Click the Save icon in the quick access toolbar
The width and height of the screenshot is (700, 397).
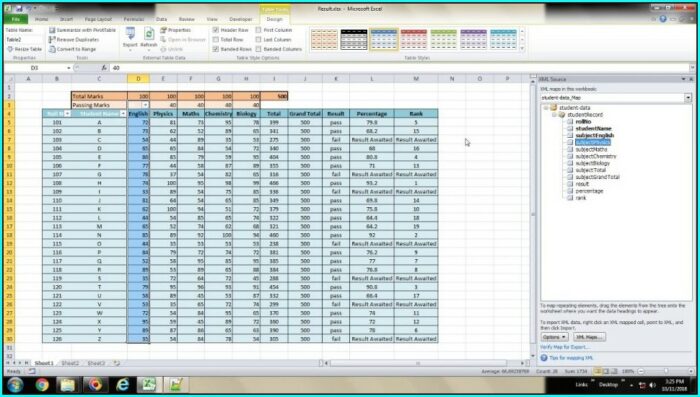click(19, 8)
